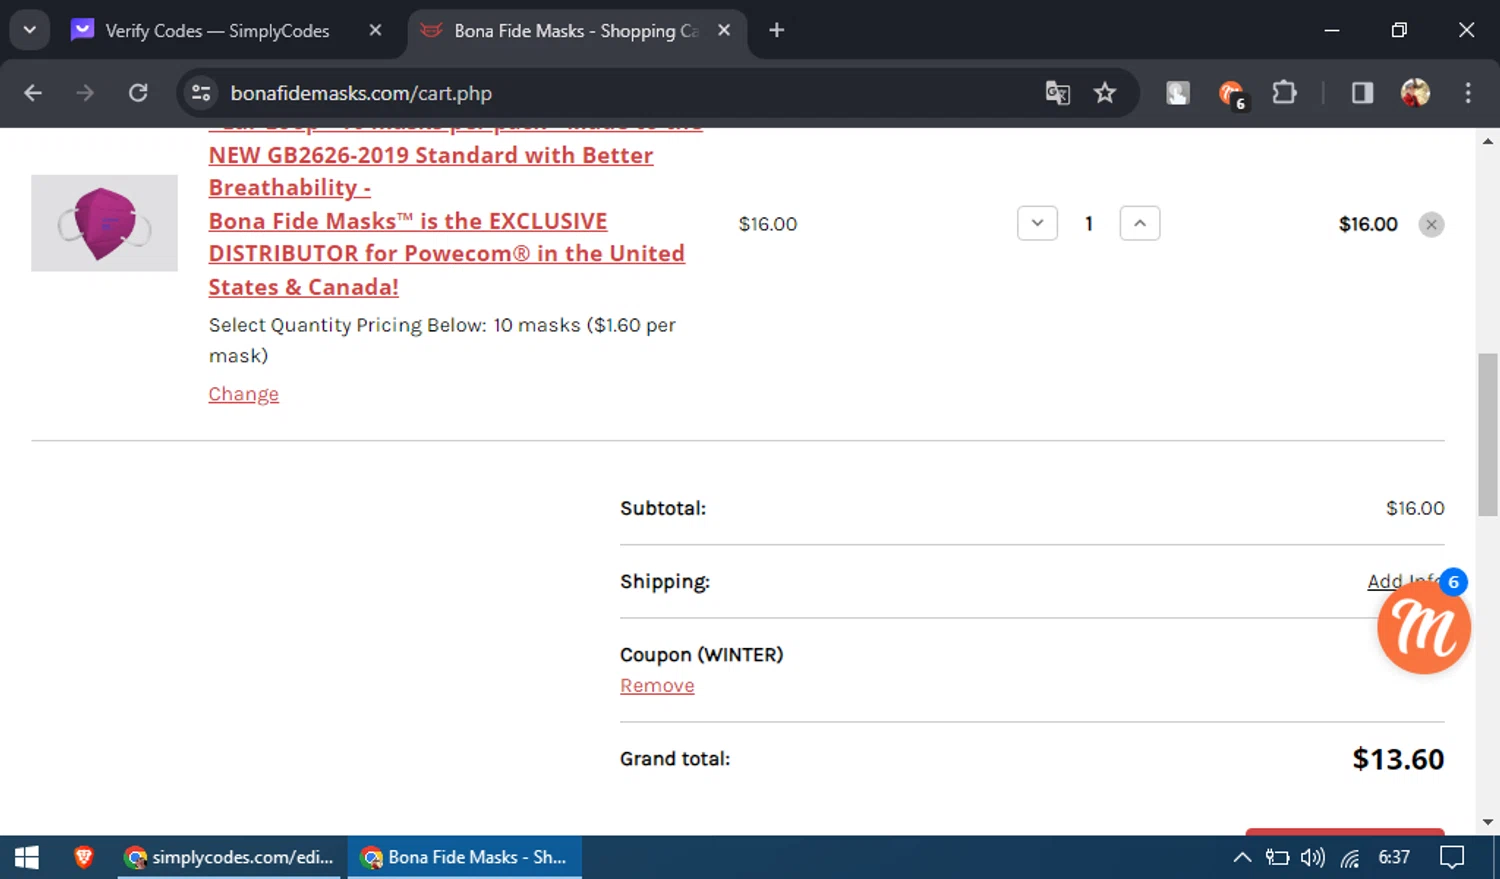Remove the WINTER coupon

[x=657, y=685]
